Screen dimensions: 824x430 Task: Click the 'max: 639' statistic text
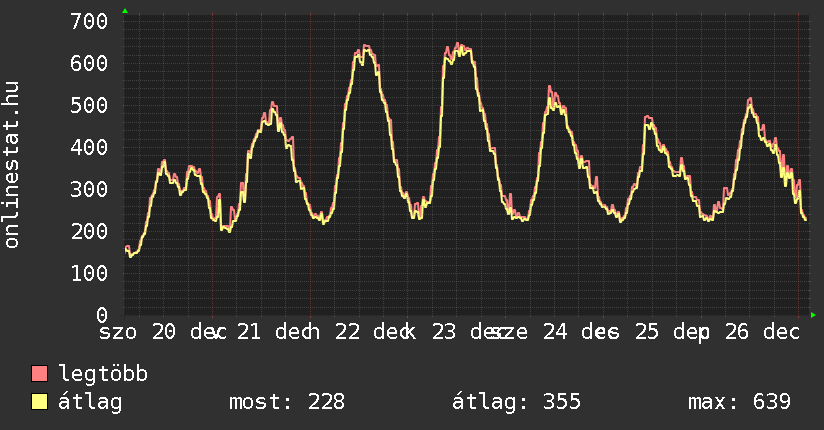739,402
